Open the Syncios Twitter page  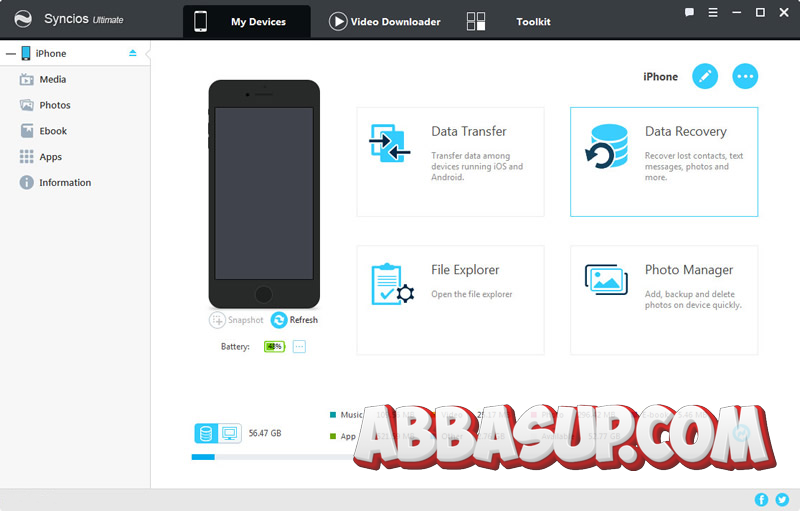click(782, 500)
